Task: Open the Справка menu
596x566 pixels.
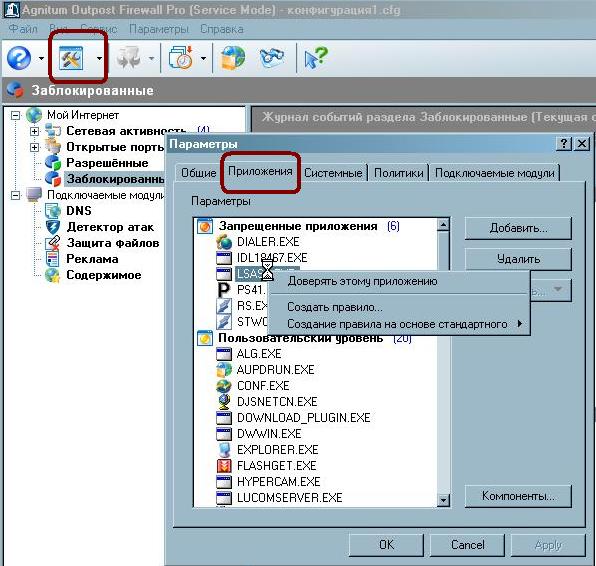Action: (222, 29)
